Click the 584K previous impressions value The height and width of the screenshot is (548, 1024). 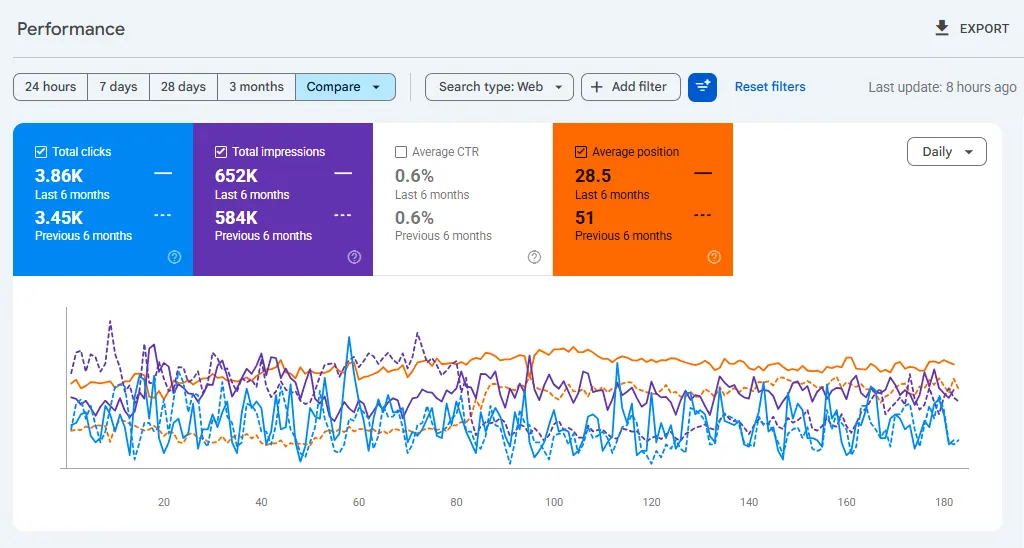[236, 218]
